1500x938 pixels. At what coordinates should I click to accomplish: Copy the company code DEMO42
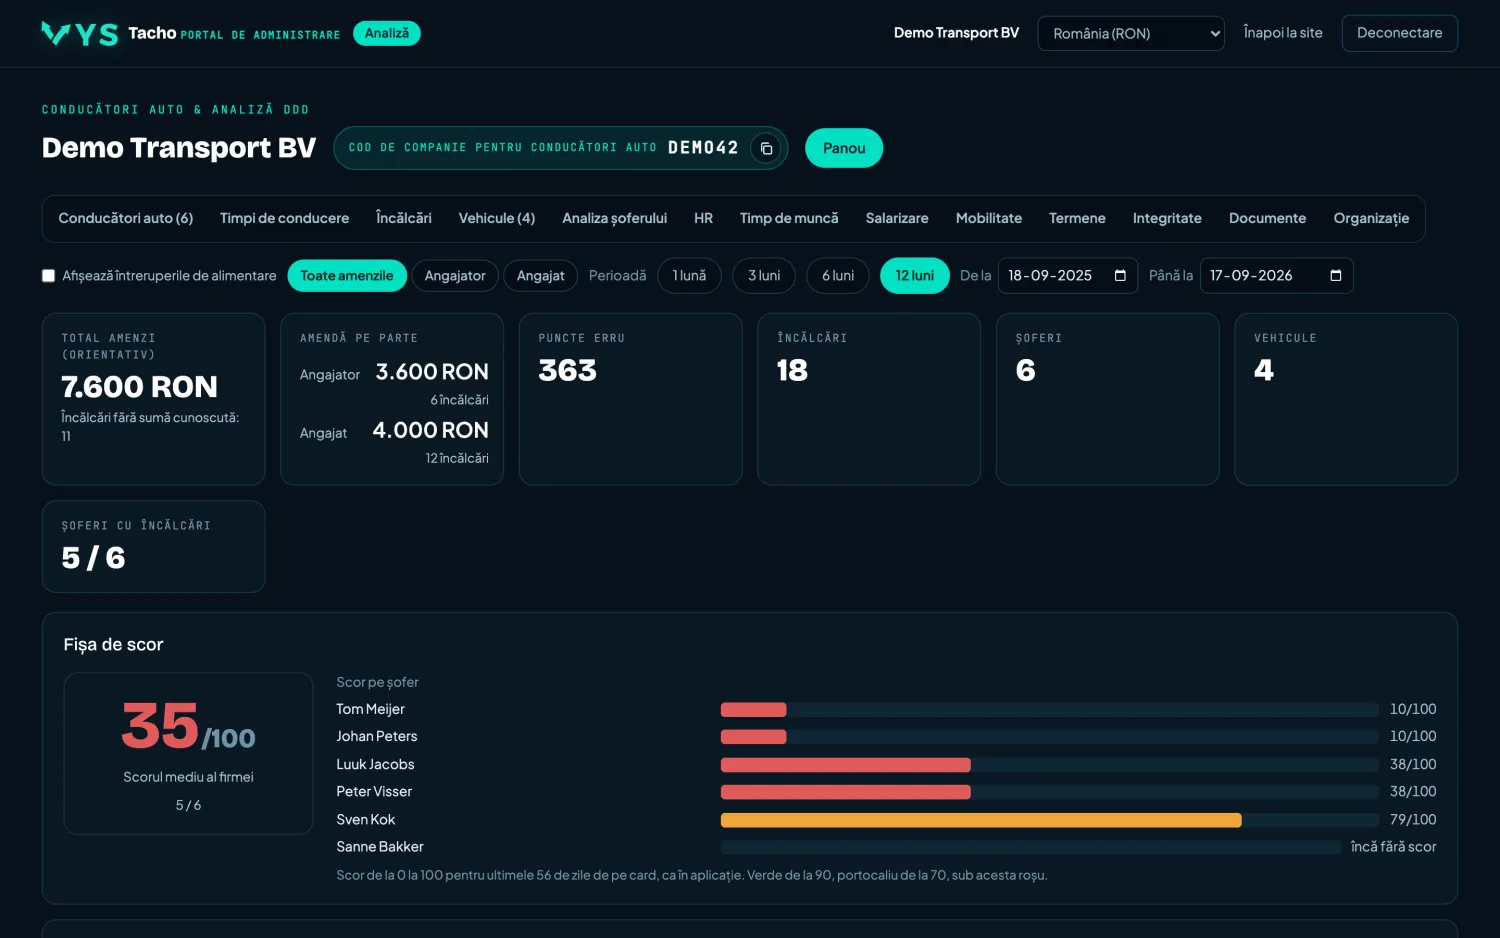click(766, 148)
